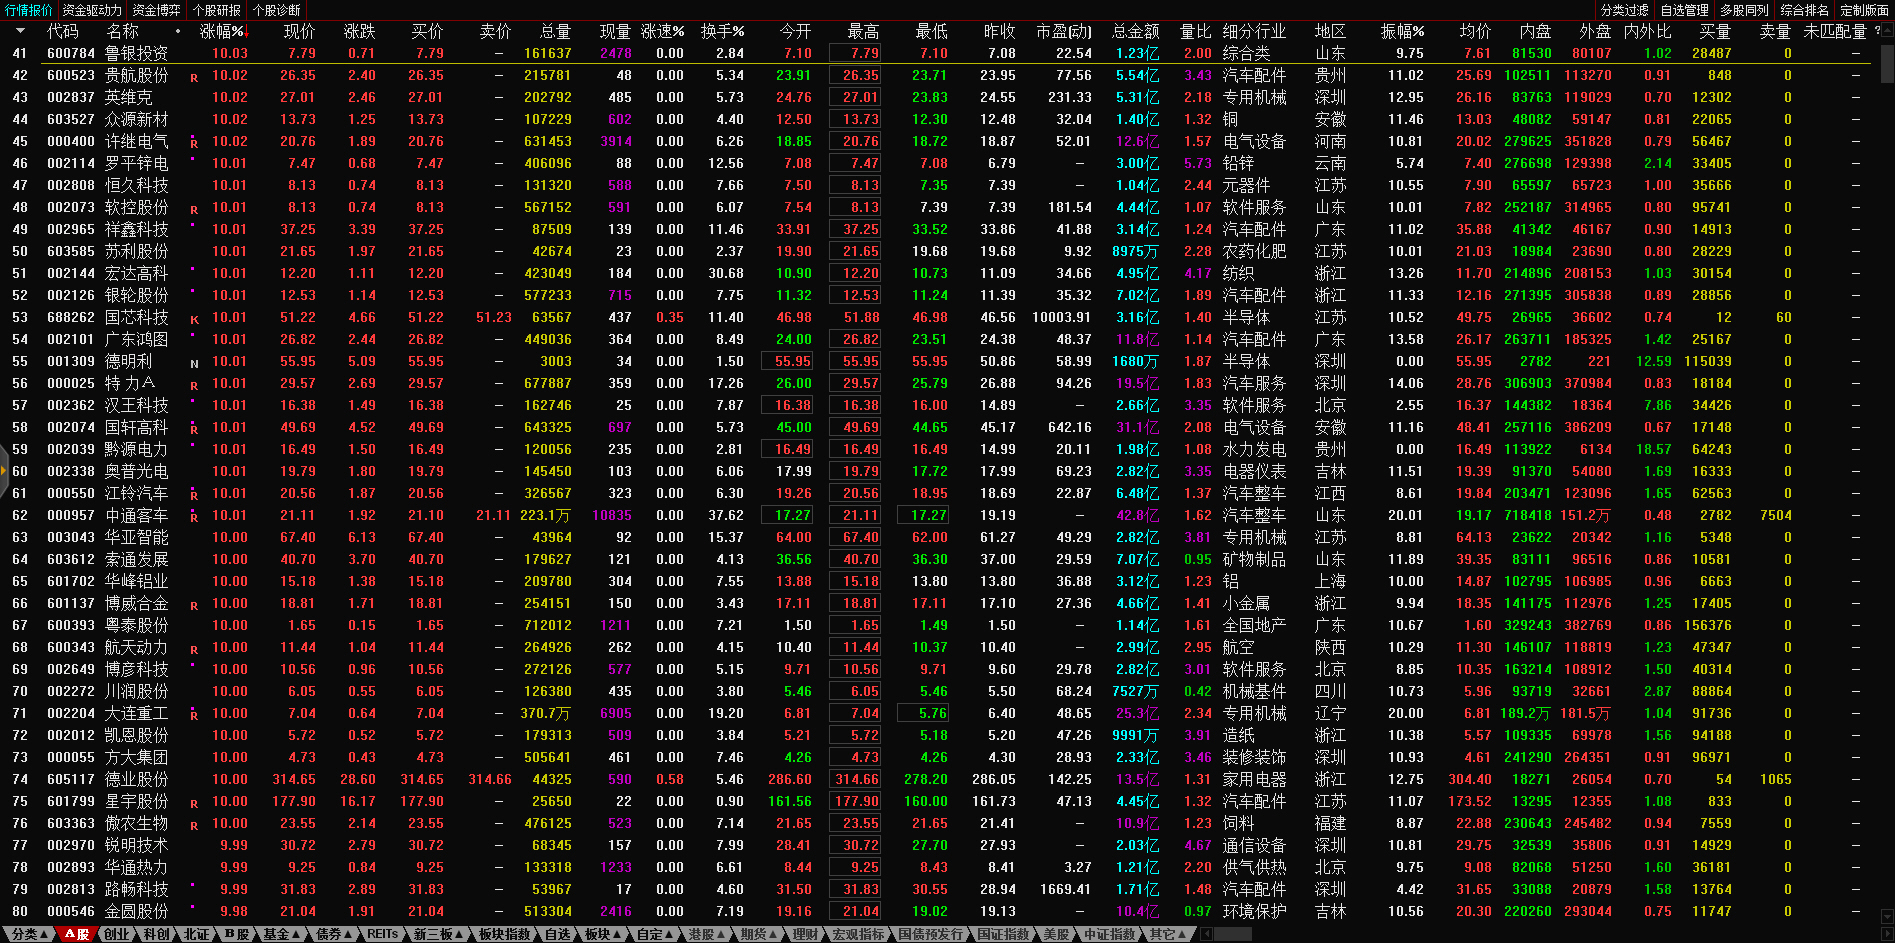Expand the 基金 bottom tab menu
Screen dimensions: 1895x943
point(281,934)
